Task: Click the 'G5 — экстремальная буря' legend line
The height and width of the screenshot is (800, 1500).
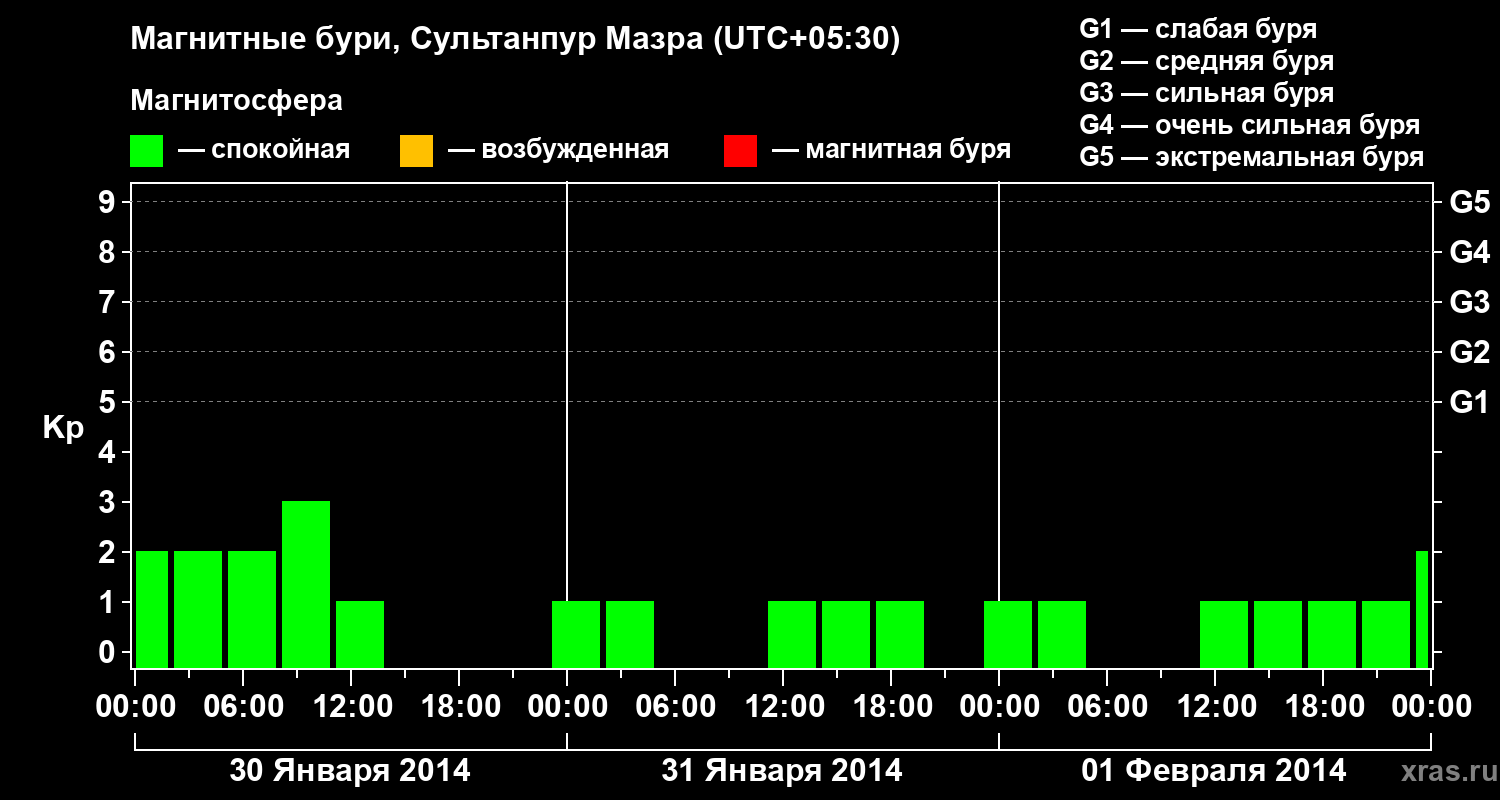Action: [1252, 157]
